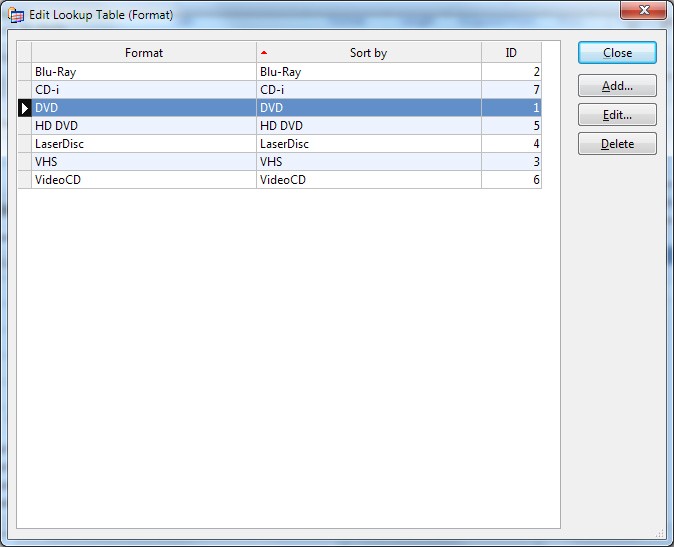Sort by the Format column header
This screenshot has height=547, width=674.
(x=144, y=53)
